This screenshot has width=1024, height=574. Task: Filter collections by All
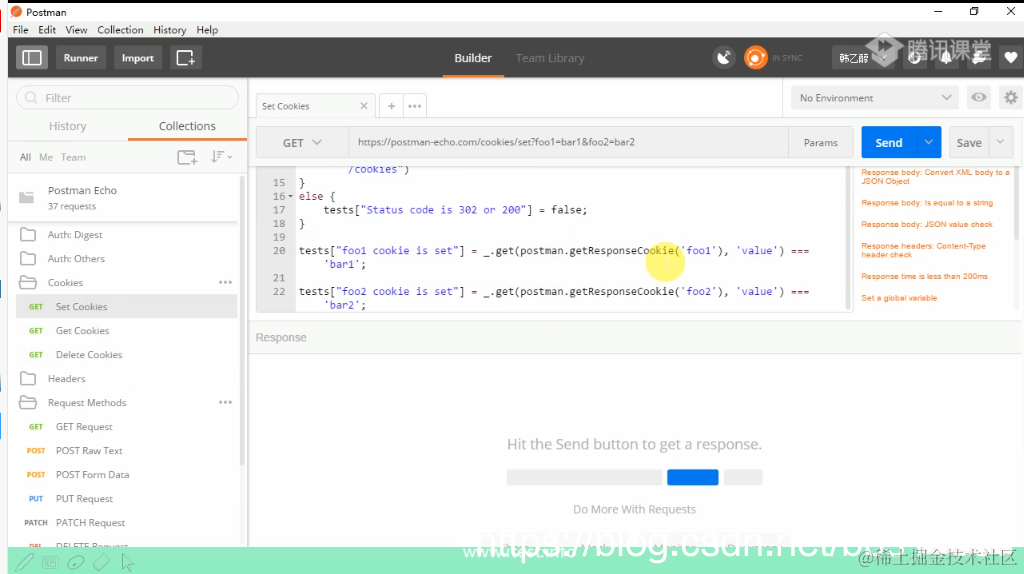(25, 157)
